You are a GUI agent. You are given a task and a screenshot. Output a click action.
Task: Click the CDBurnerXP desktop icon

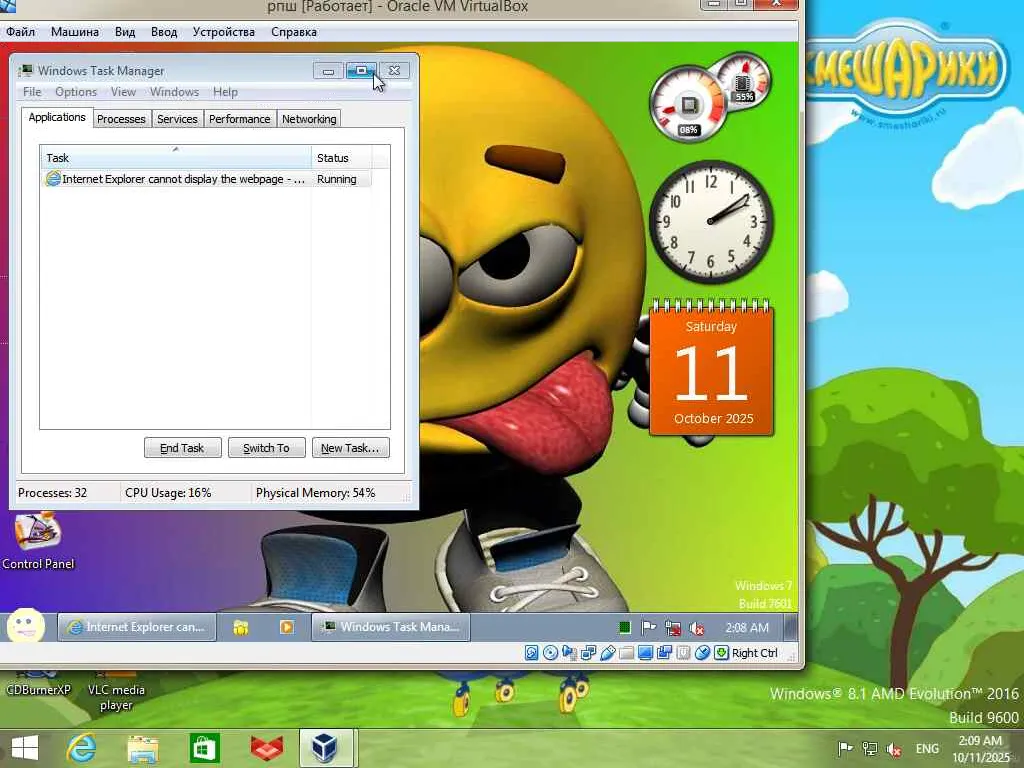coord(38,683)
